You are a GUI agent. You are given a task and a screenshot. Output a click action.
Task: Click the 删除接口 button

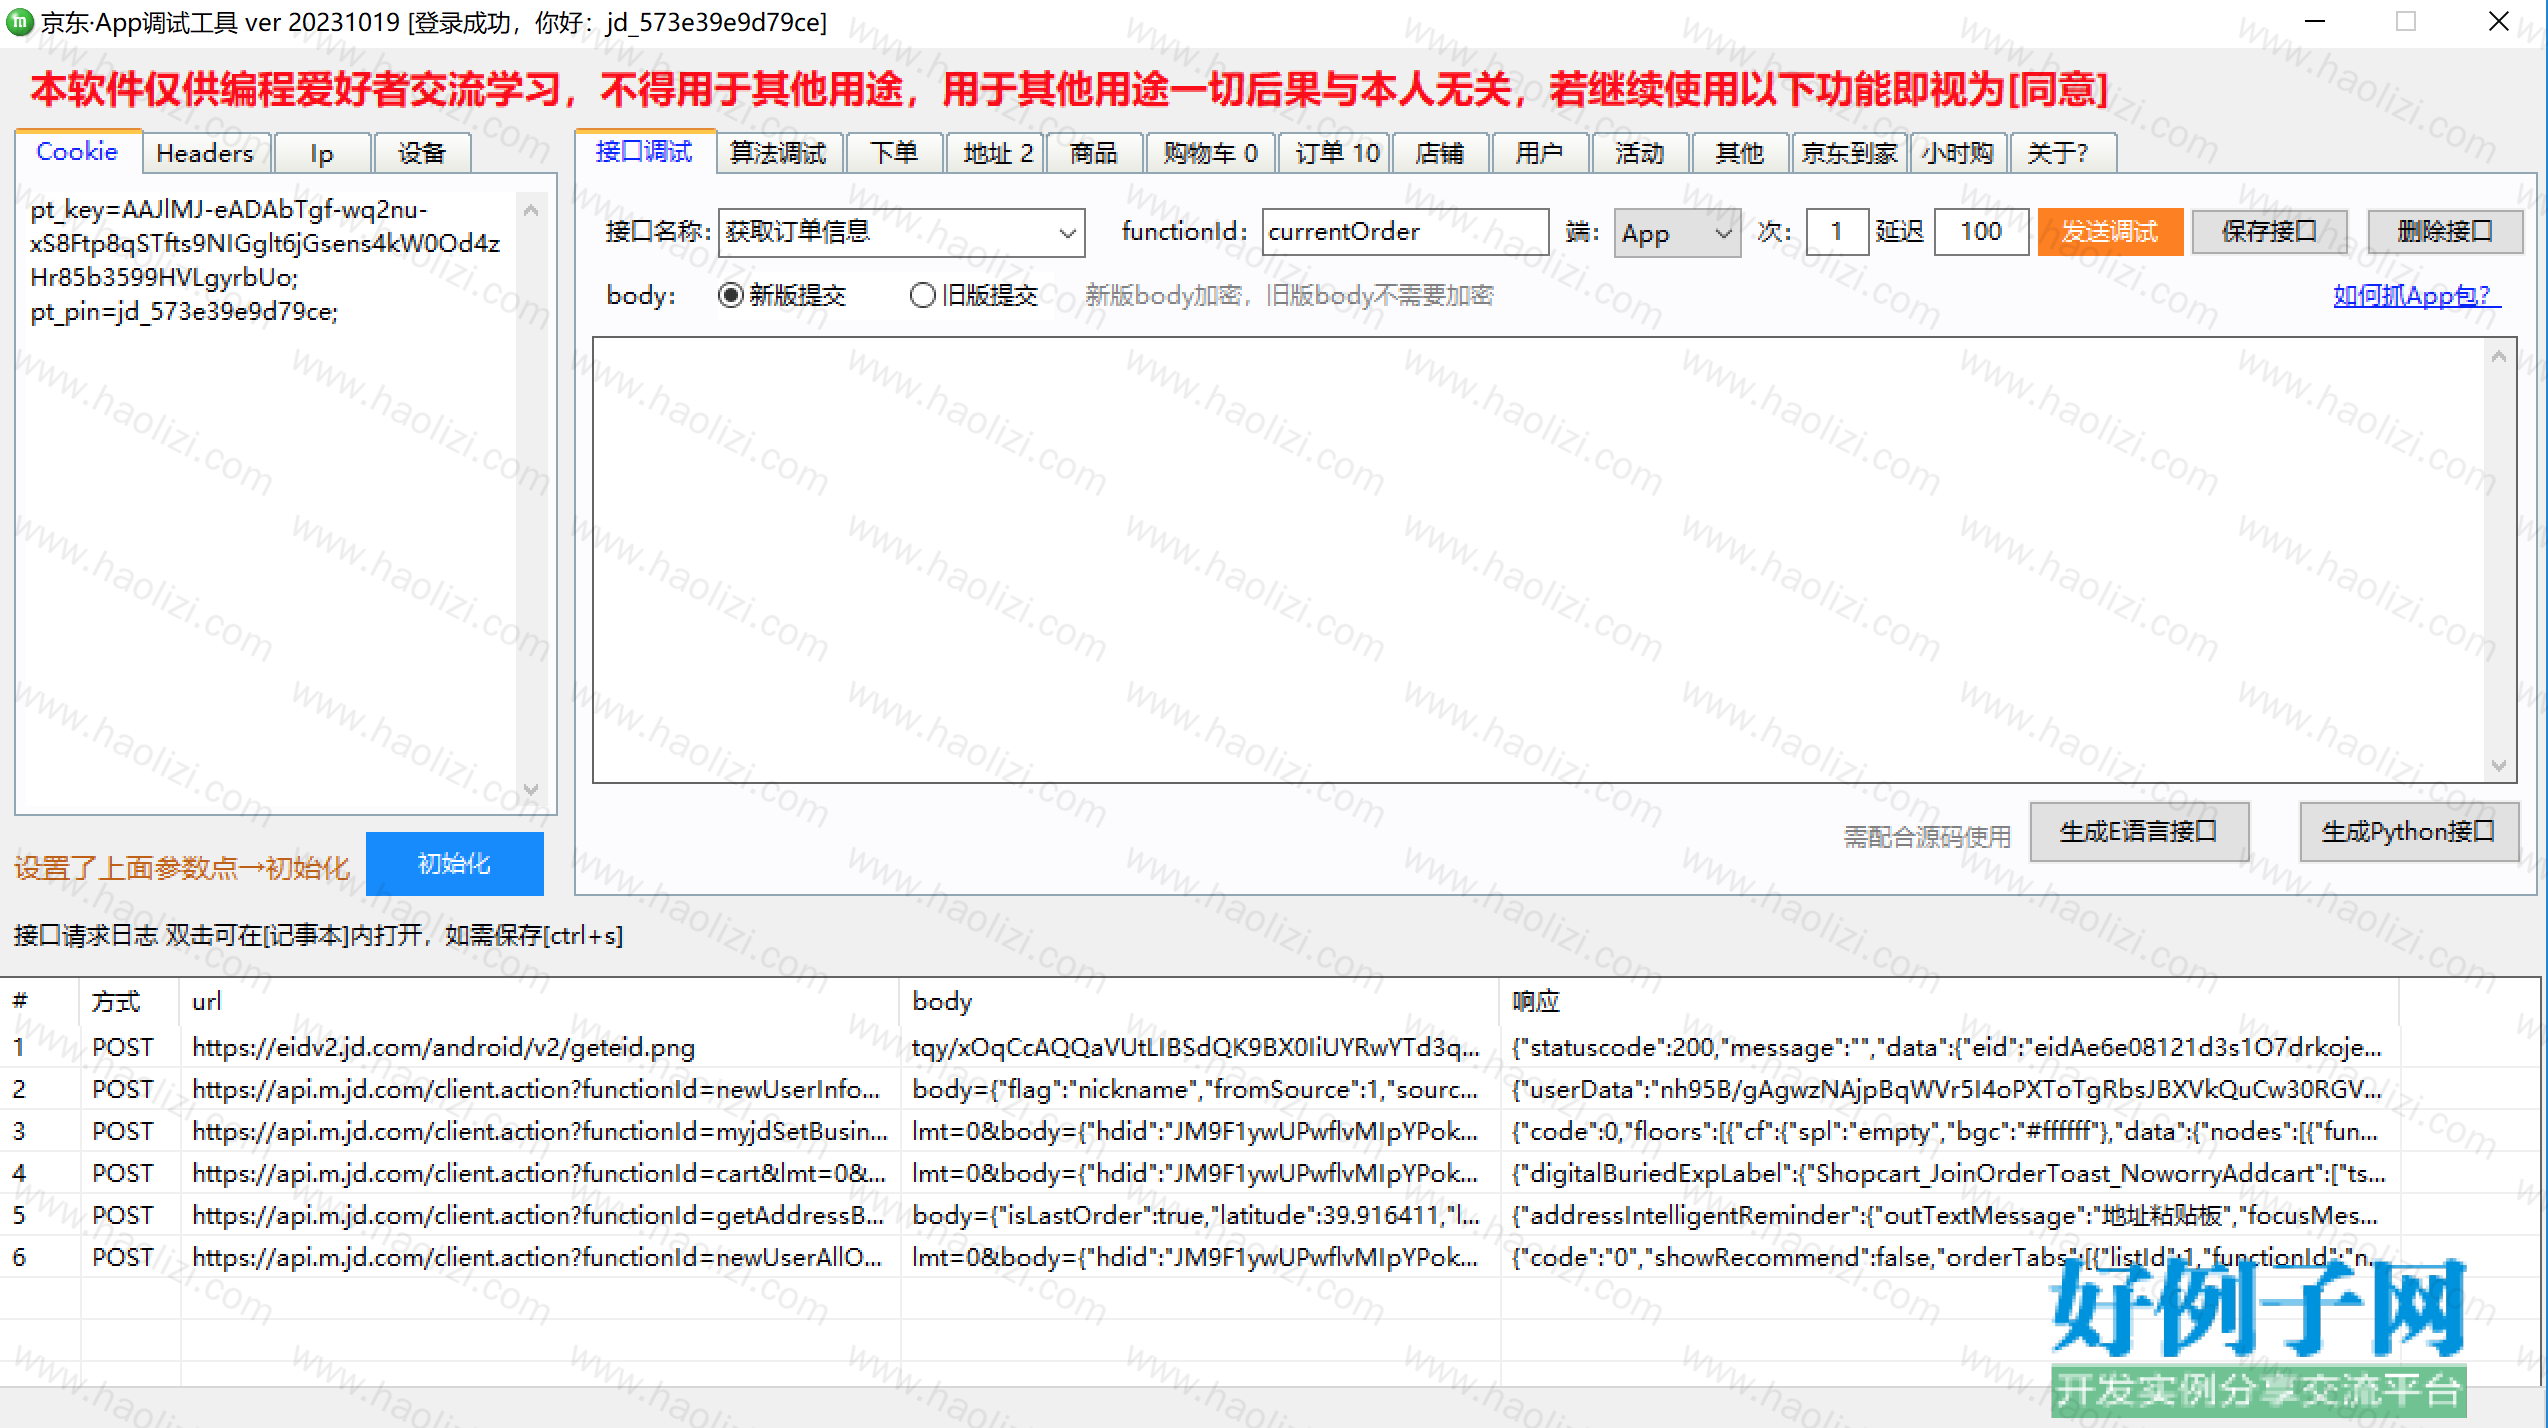[x=2445, y=232]
